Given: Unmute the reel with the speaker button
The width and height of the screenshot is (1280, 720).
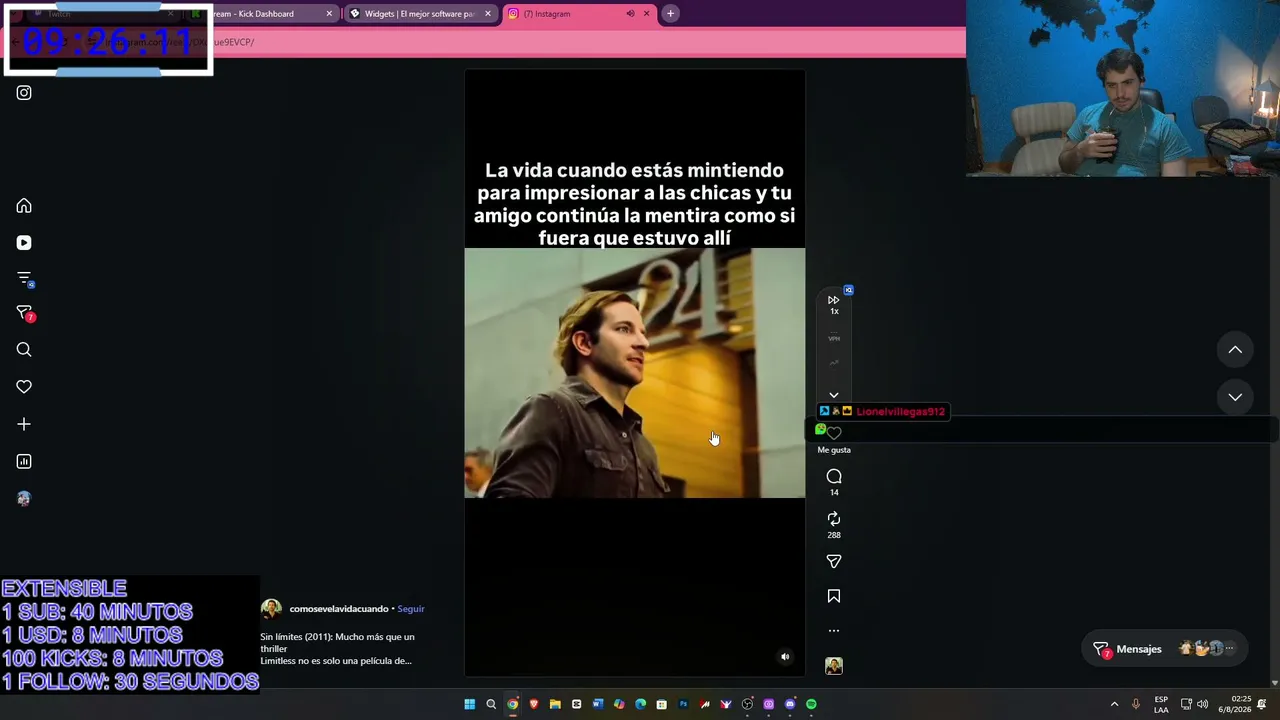Looking at the screenshot, I should click(x=785, y=657).
